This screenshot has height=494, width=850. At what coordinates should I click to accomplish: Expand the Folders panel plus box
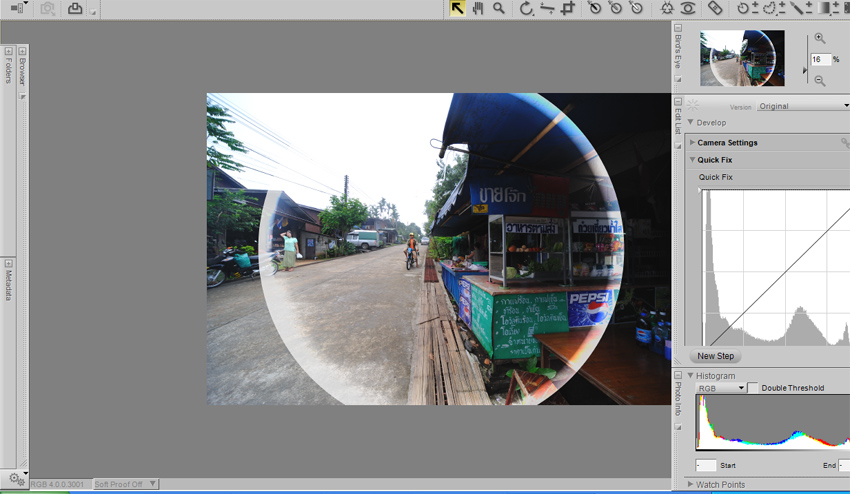[8, 52]
